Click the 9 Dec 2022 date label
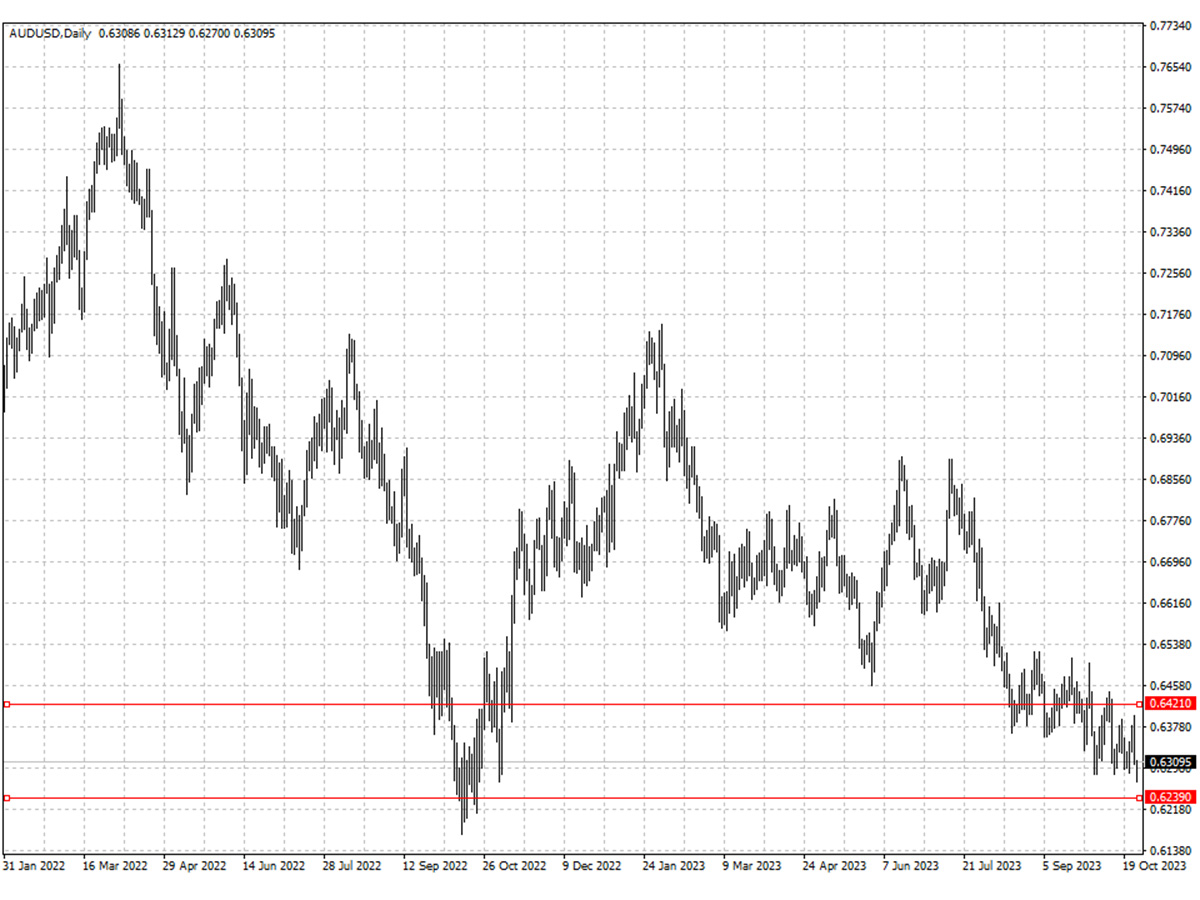The image size is (1200, 900). (x=594, y=866)
